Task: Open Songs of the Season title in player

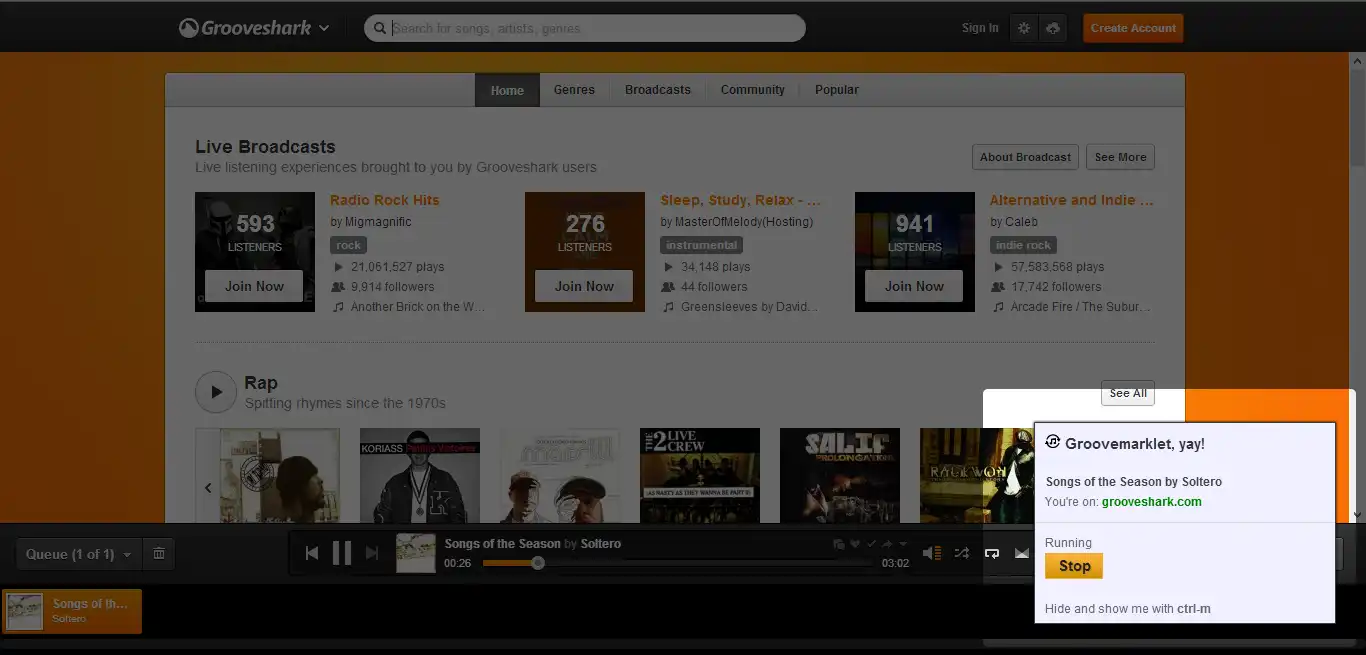Action: [502, 544]
